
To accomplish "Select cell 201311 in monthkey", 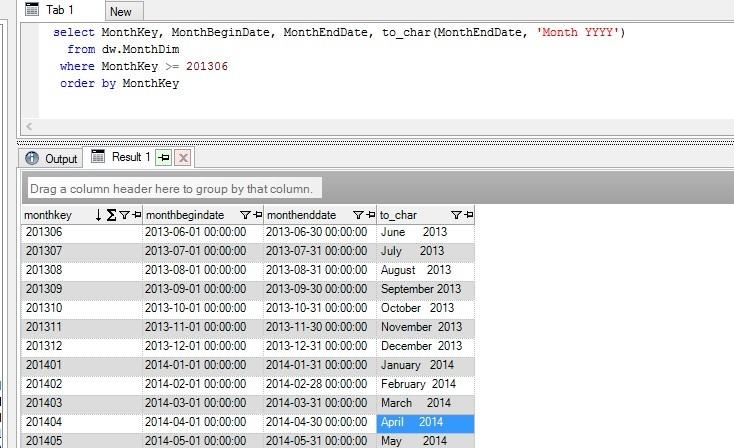I will (x=81, y=327).
